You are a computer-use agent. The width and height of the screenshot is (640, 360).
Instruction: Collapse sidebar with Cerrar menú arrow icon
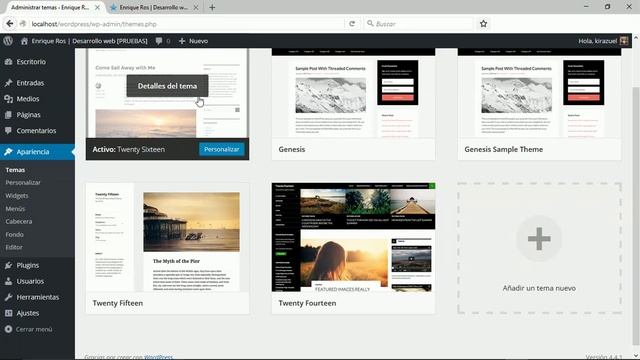coord(8,329)
